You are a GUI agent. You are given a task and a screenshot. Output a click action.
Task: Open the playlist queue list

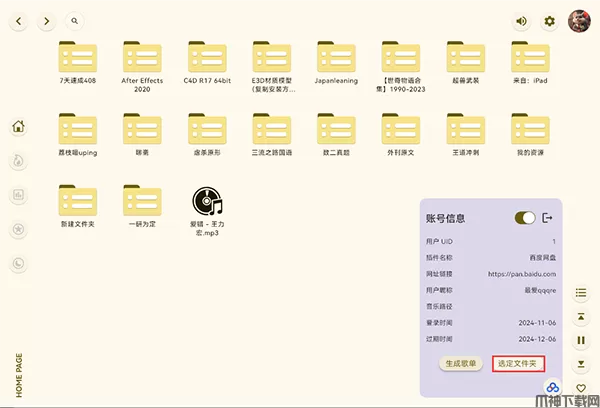coord(581,292)
